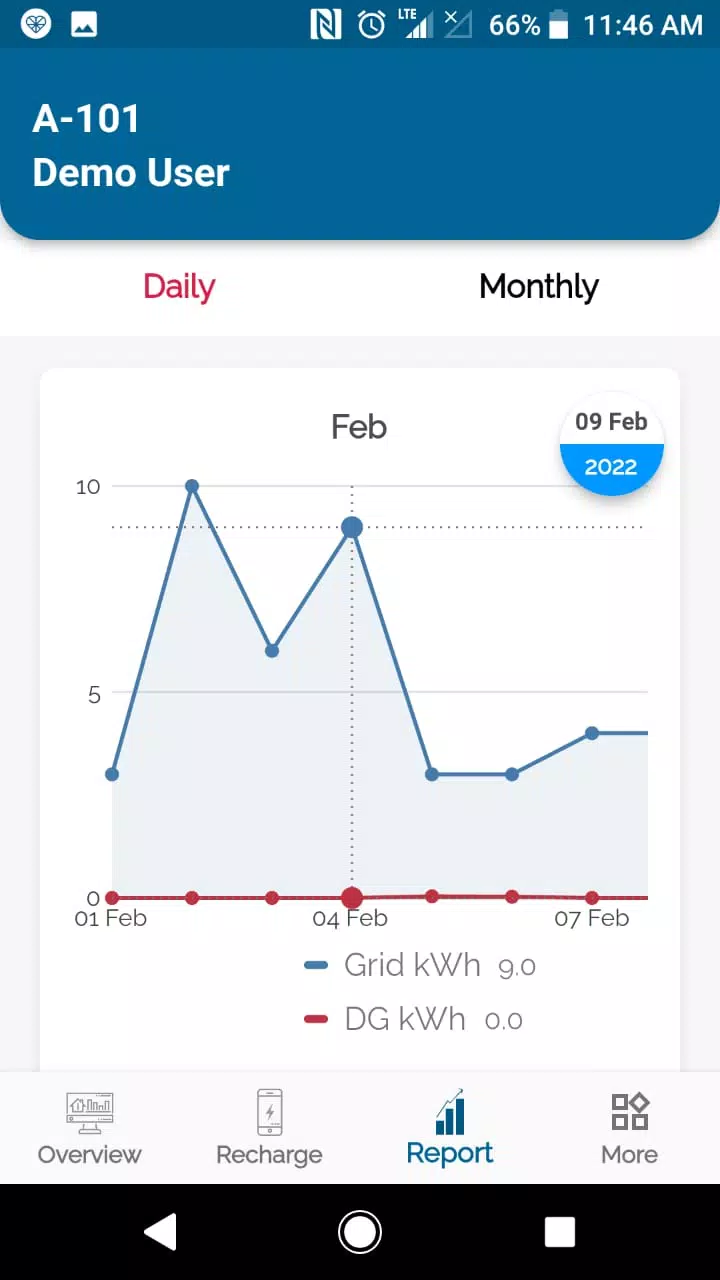Click the blue Grid kWh legend swatch
The width and height of the screenshot is (720, 1280).
(316, 965)
